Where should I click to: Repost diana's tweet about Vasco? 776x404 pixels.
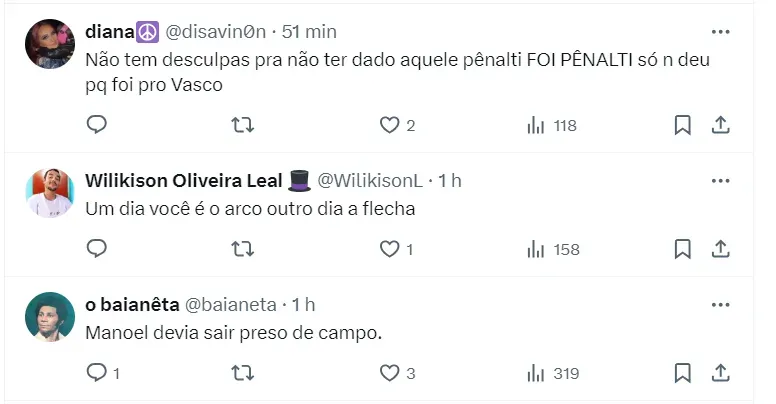243,125
